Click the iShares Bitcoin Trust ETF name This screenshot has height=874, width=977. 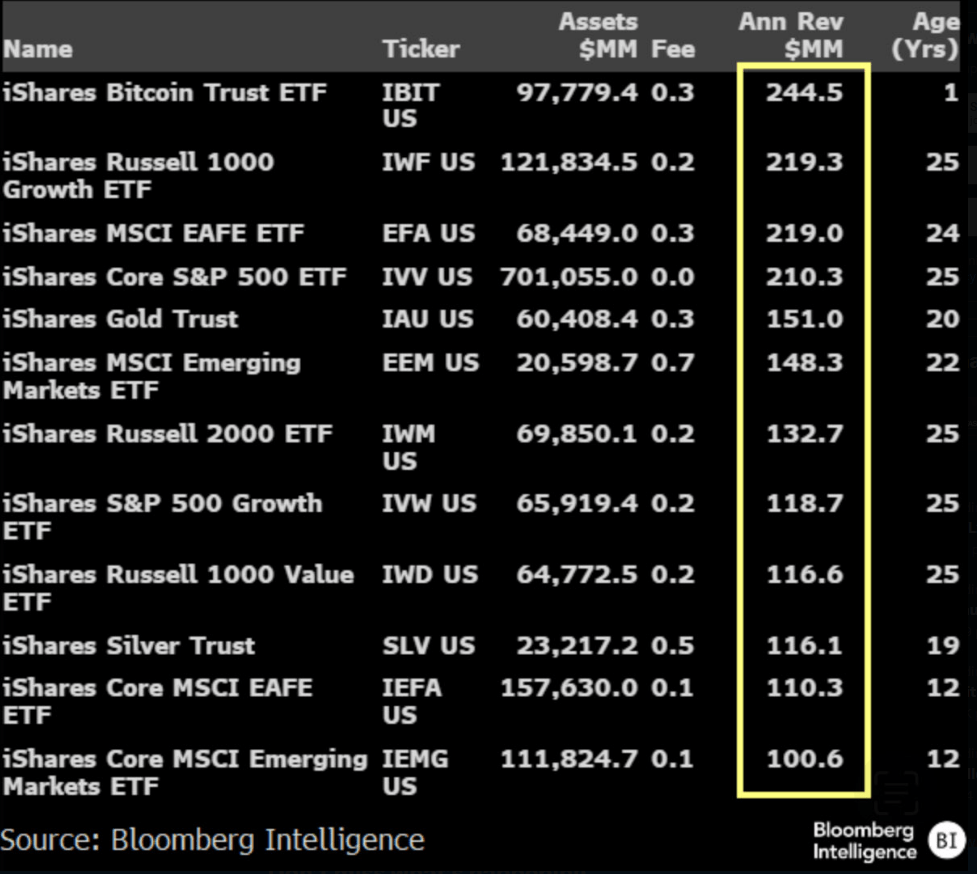tap(165, 93)
